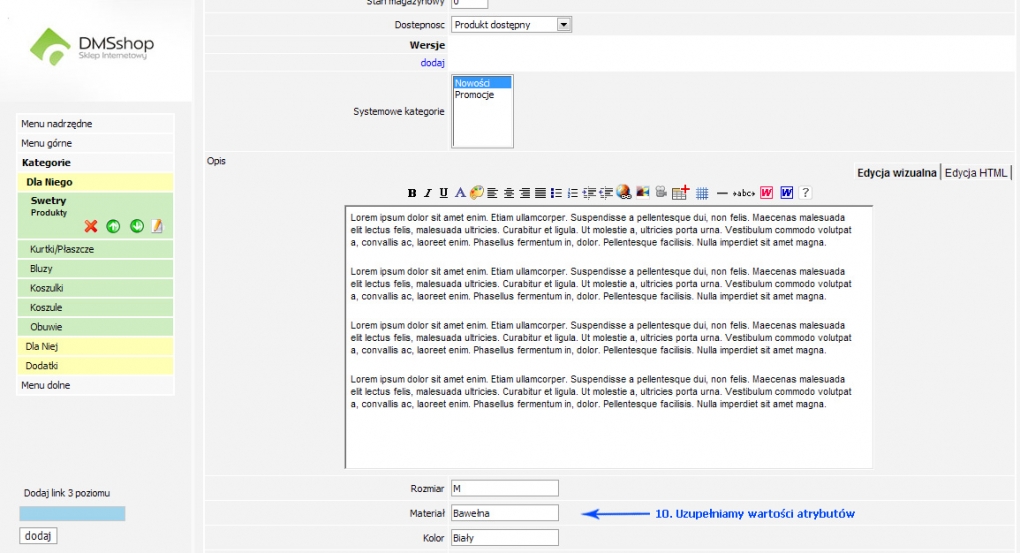
Task: Open the editor help question mark
Action: coord(805,193)
